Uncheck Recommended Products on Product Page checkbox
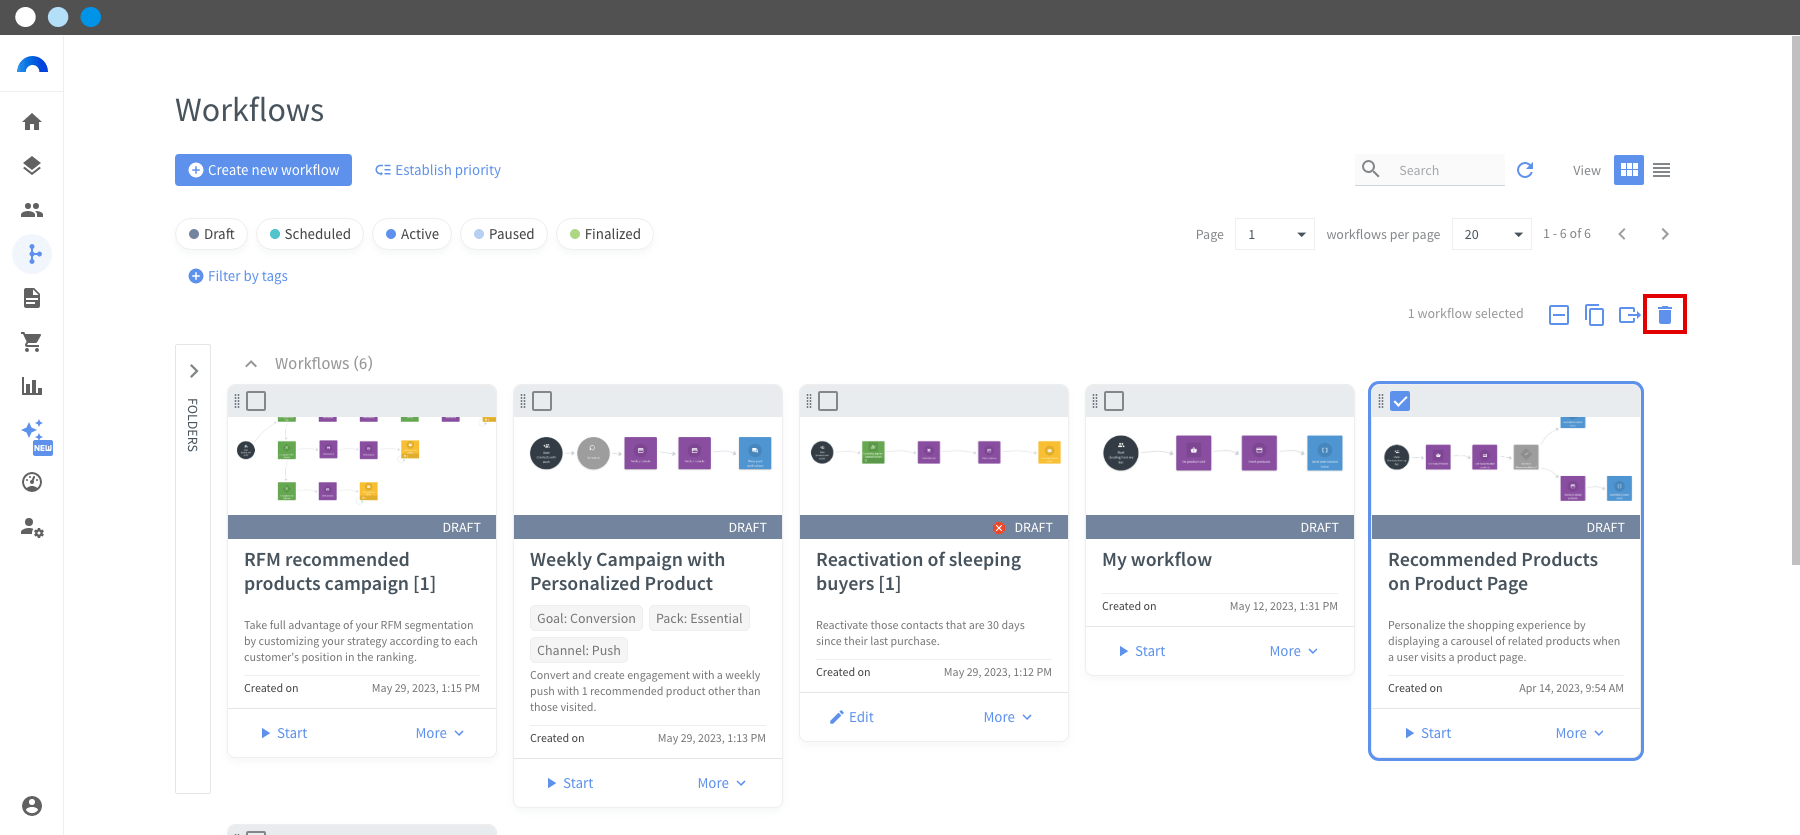This screenshot has width=1800, height=835. [x=1401, y=401]
